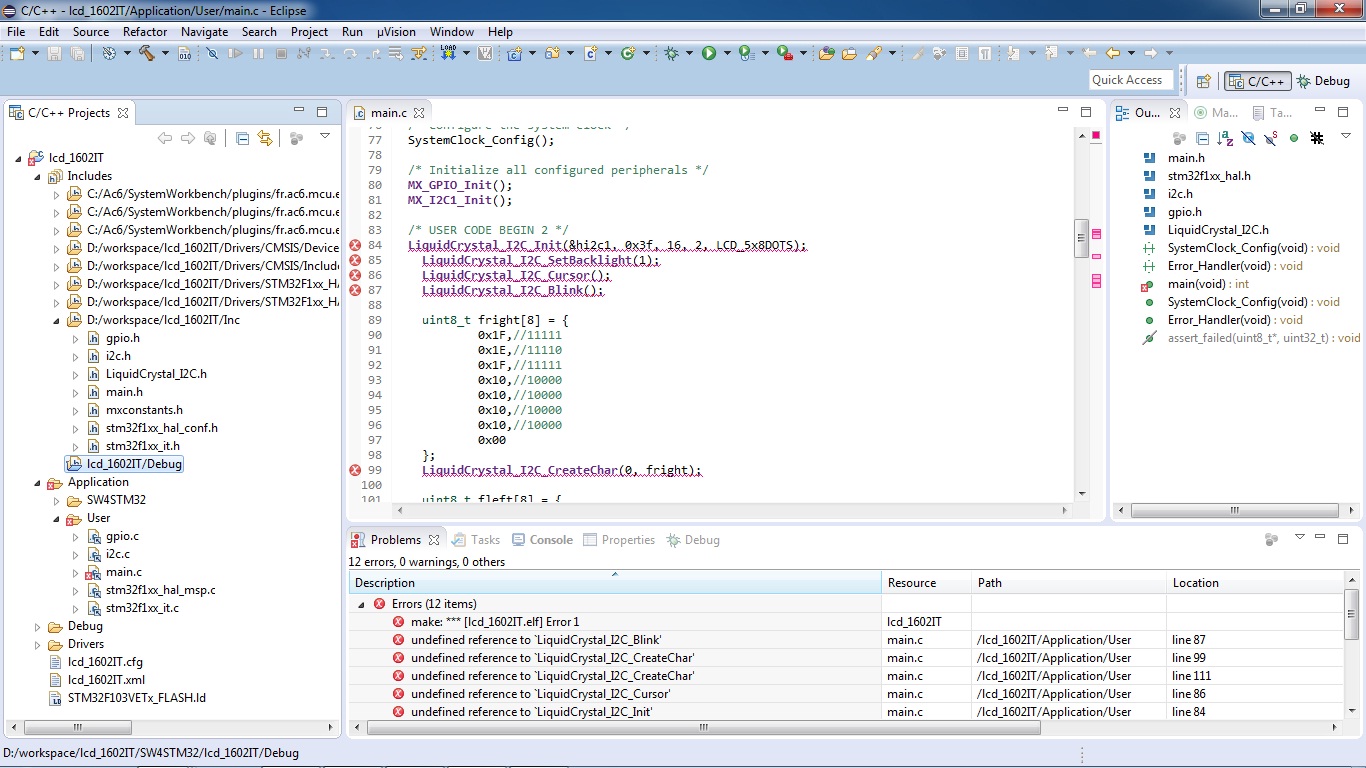Click the Path column header
The width and height of the screenshot is (1366, 768).
coord(1068,583)
